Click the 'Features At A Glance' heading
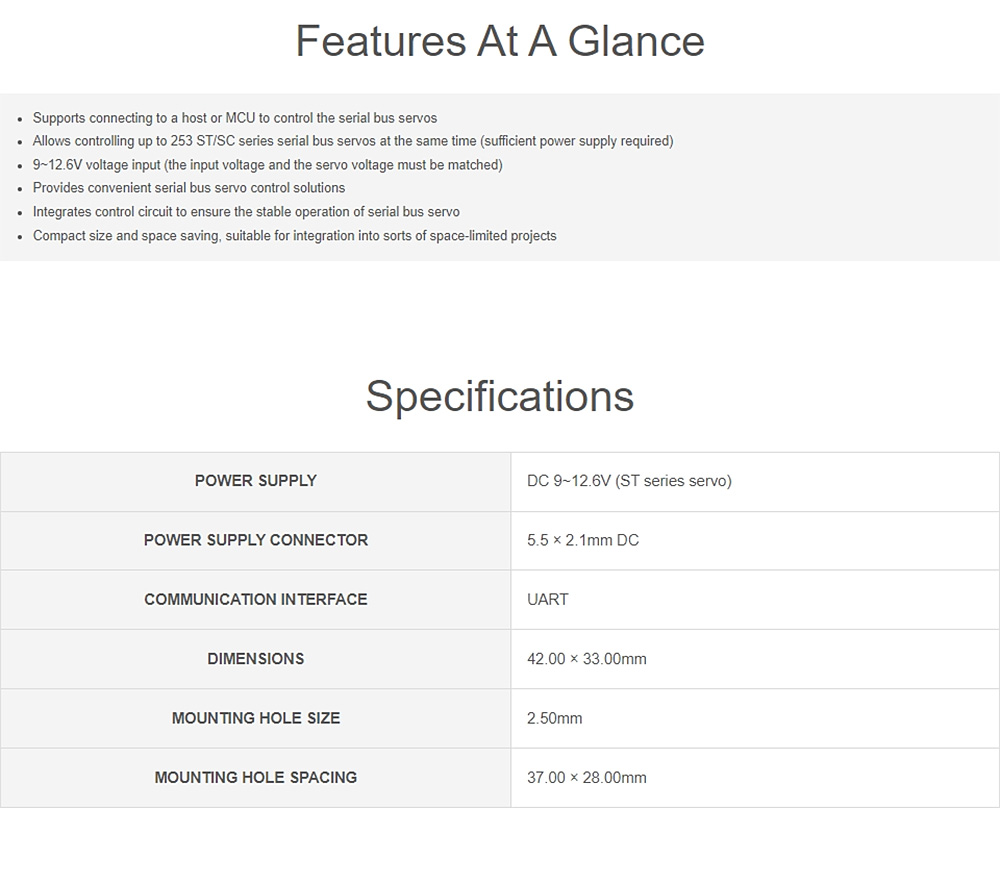The height and width of the screenshot is (874, 1000). coord(500,41)
